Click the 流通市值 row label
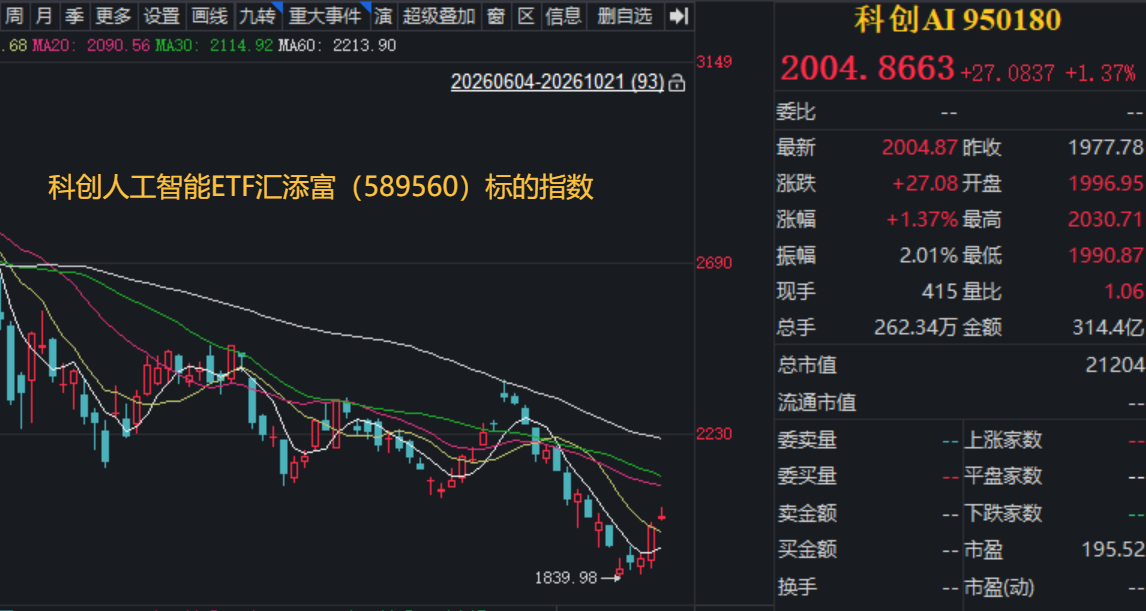Screen dimensions: 1146x611 click(816, 403)
